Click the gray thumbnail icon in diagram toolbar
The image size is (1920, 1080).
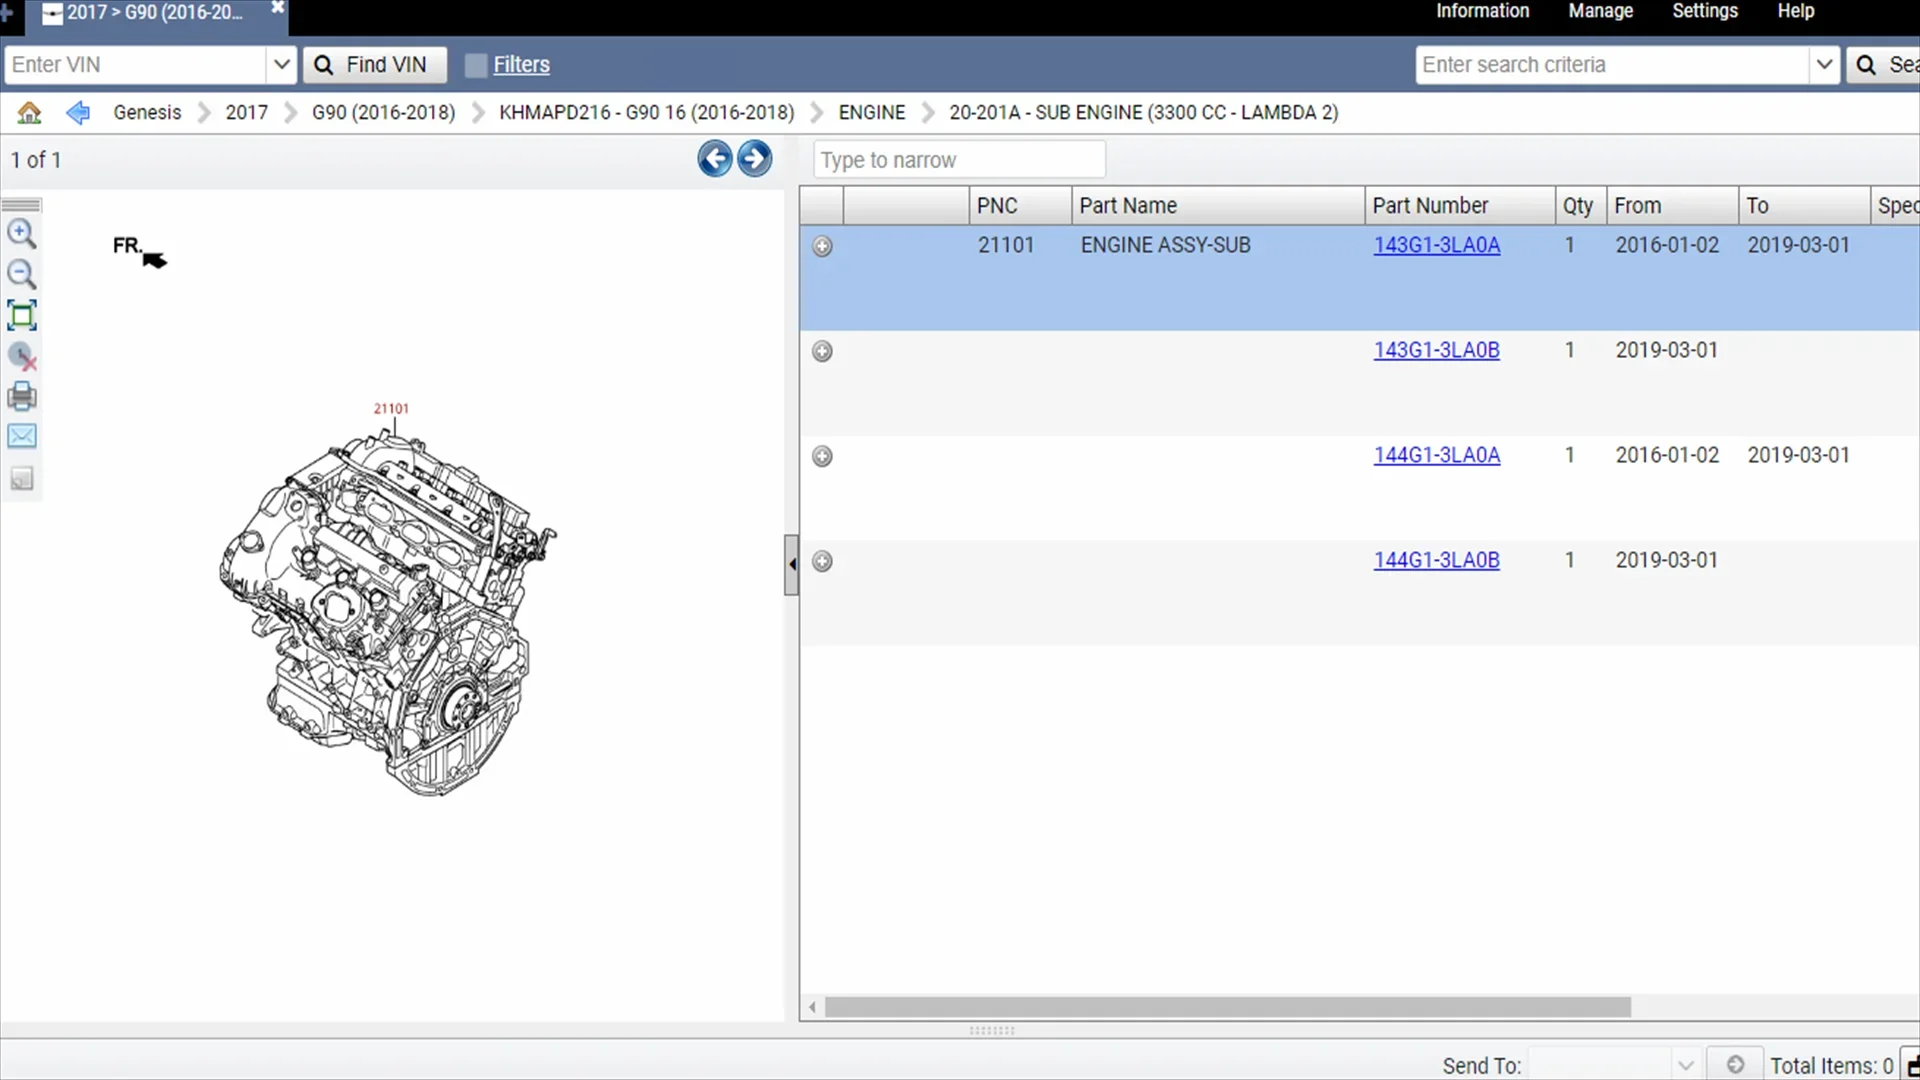[22, 479]
